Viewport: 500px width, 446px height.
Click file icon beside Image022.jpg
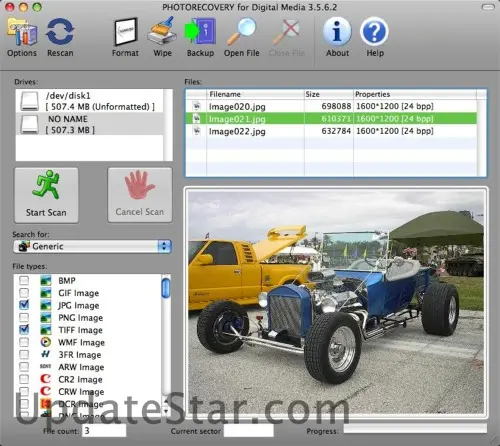pyautogui.click(x=197, y=131)
